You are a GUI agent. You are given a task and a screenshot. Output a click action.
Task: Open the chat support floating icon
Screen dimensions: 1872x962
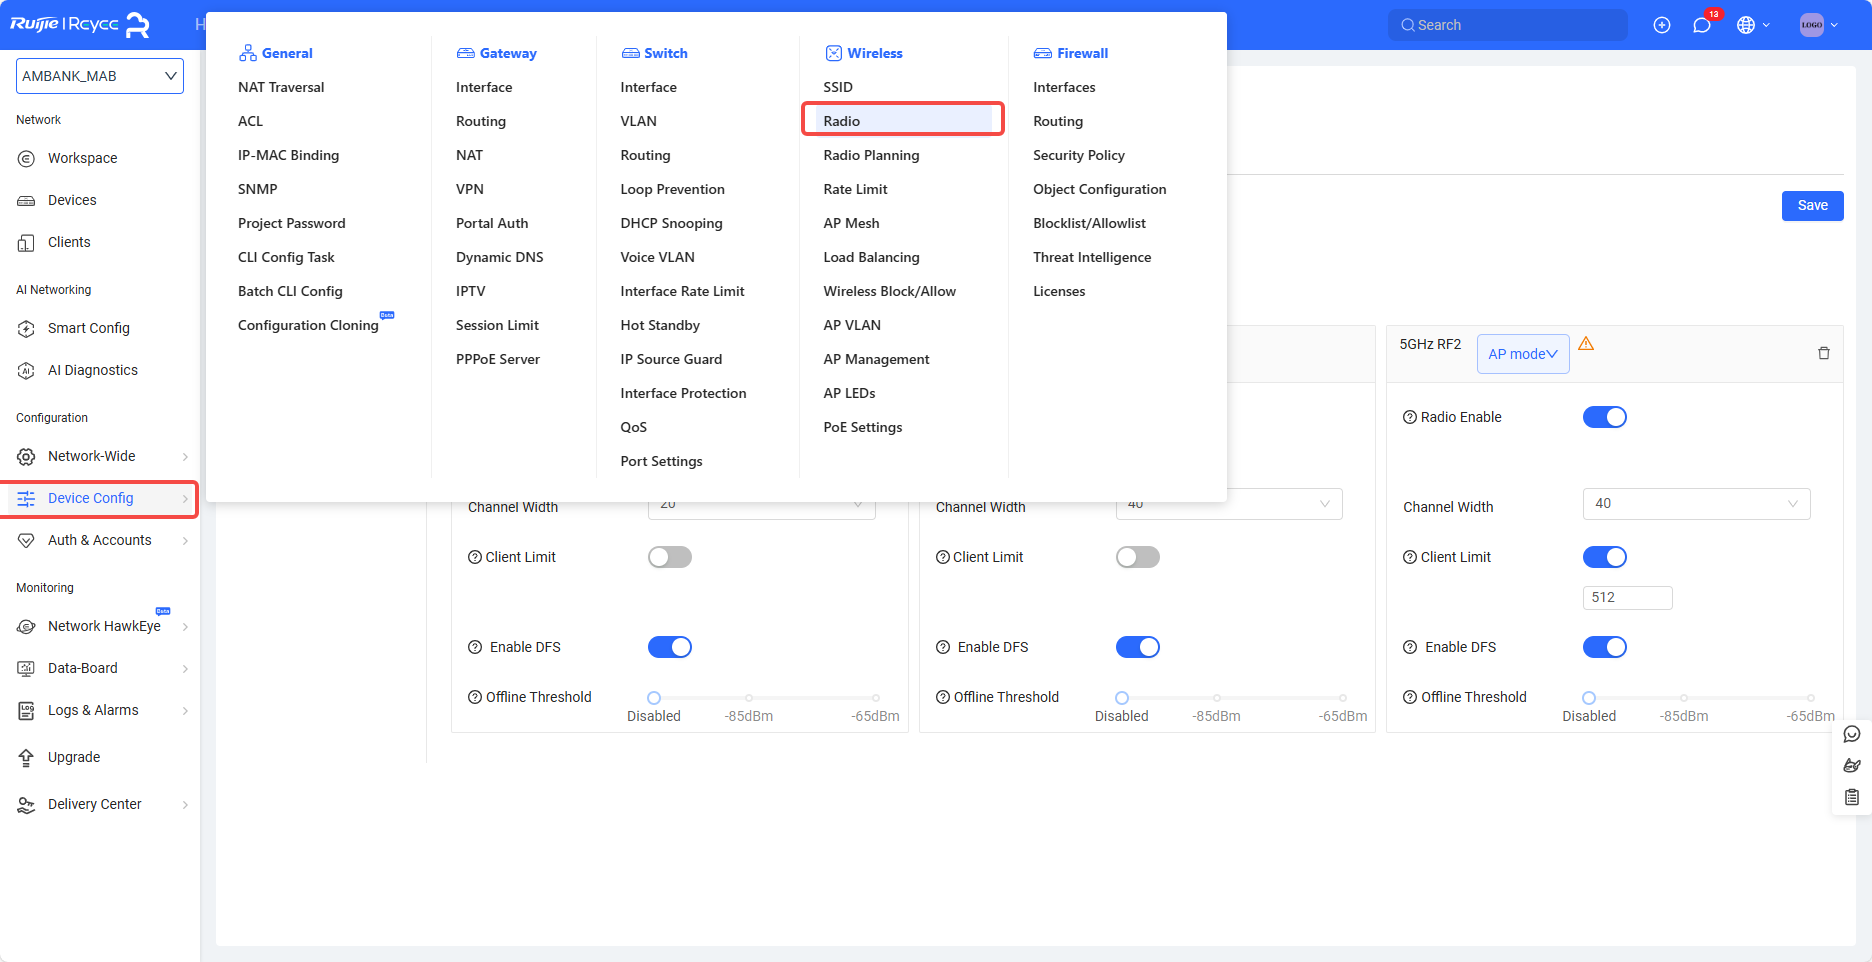tap(1852, 734)
